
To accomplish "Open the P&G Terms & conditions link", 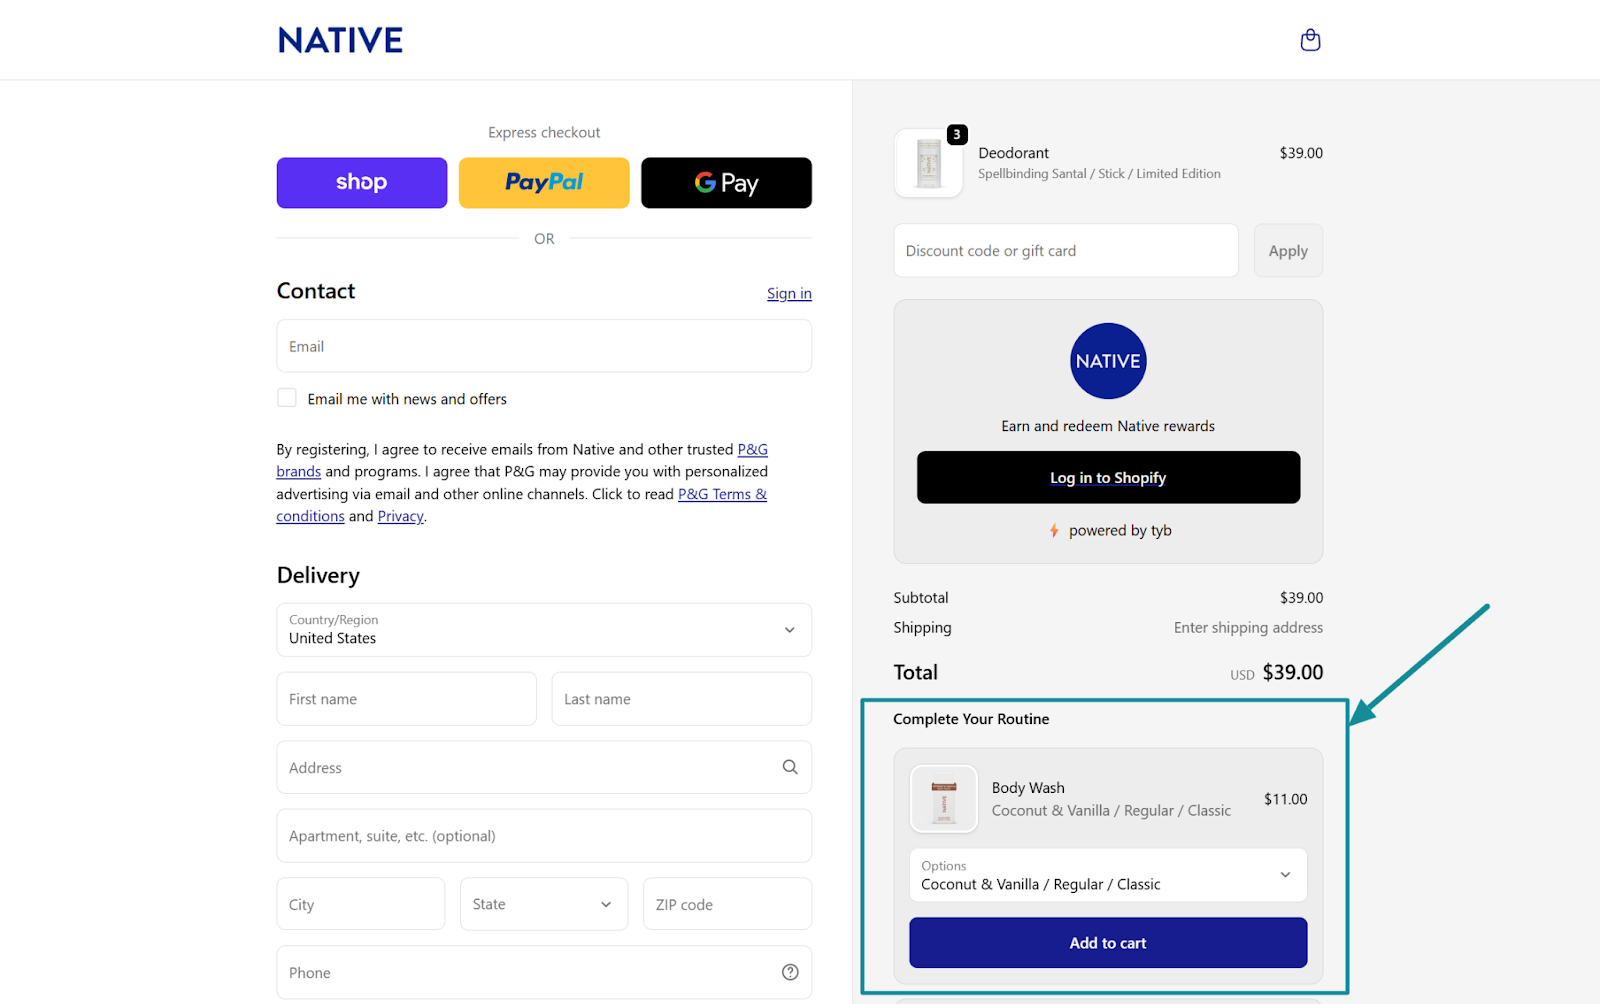I will pyautogui.click(x=722, y=493).
